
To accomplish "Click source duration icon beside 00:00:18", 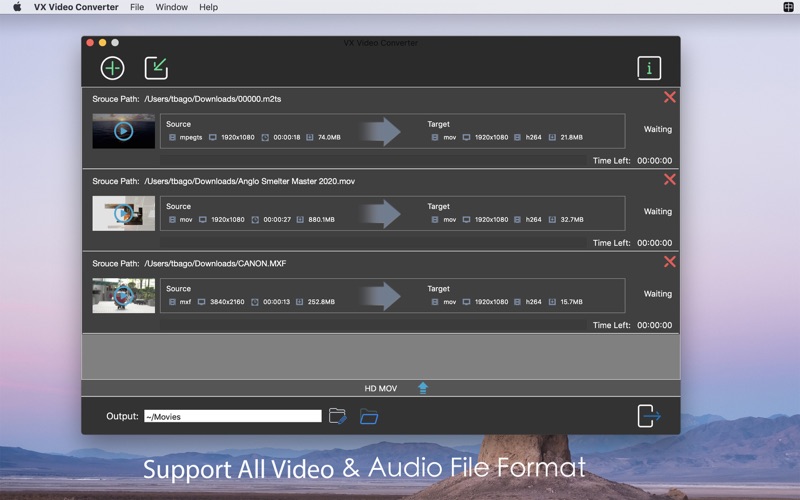I will pyautogui.click(x=265, y=137).
